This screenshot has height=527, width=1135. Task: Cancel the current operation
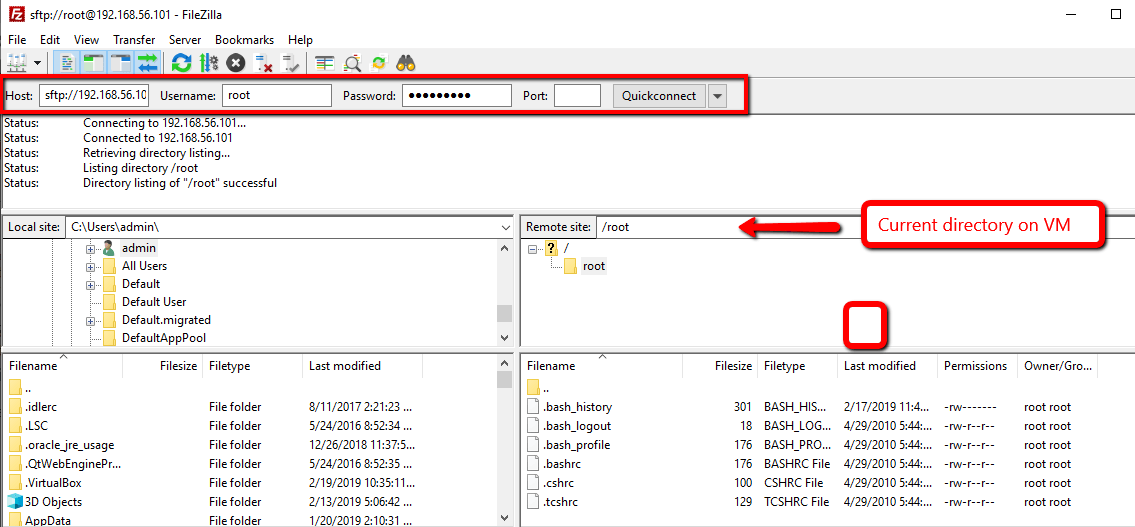click(x=236, y=64)
